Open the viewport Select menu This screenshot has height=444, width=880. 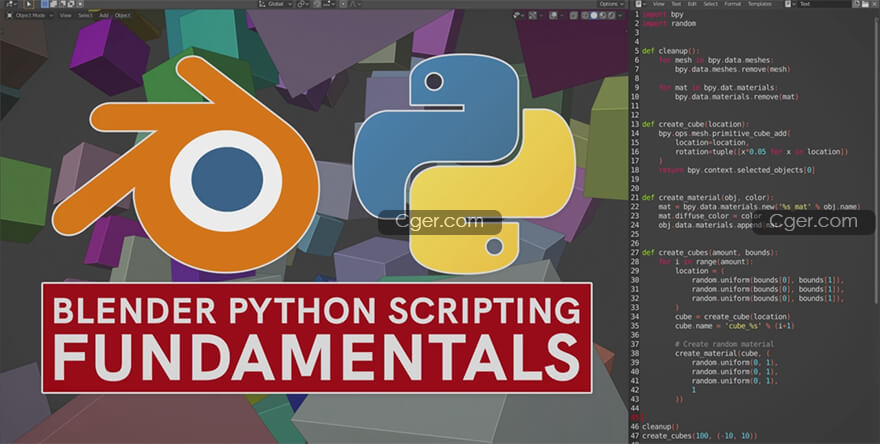85,15
